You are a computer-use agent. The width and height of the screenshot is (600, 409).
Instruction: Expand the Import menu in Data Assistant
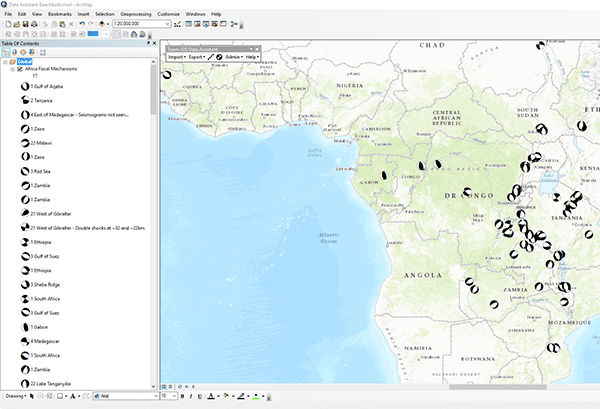point(176,57)
